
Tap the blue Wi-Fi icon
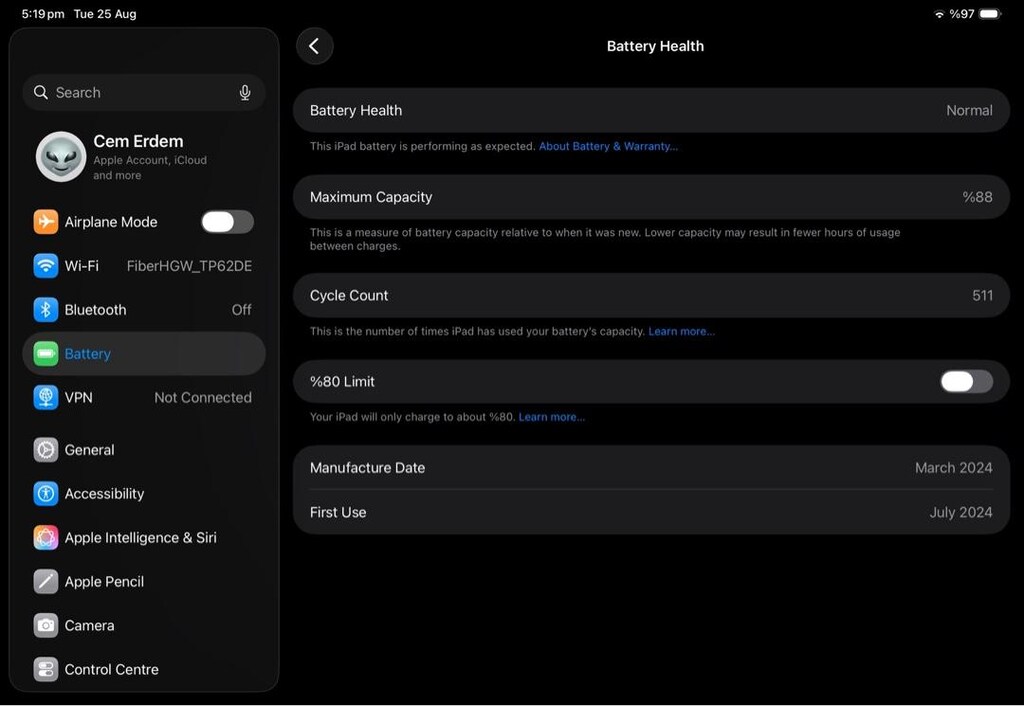[x=46, y=266]
